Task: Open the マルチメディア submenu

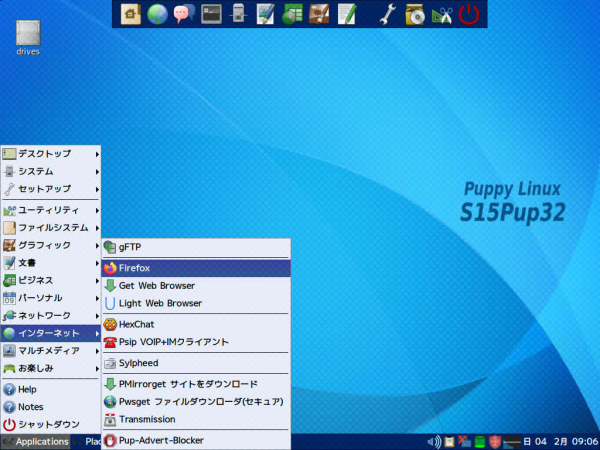Action: coord(51,351)
